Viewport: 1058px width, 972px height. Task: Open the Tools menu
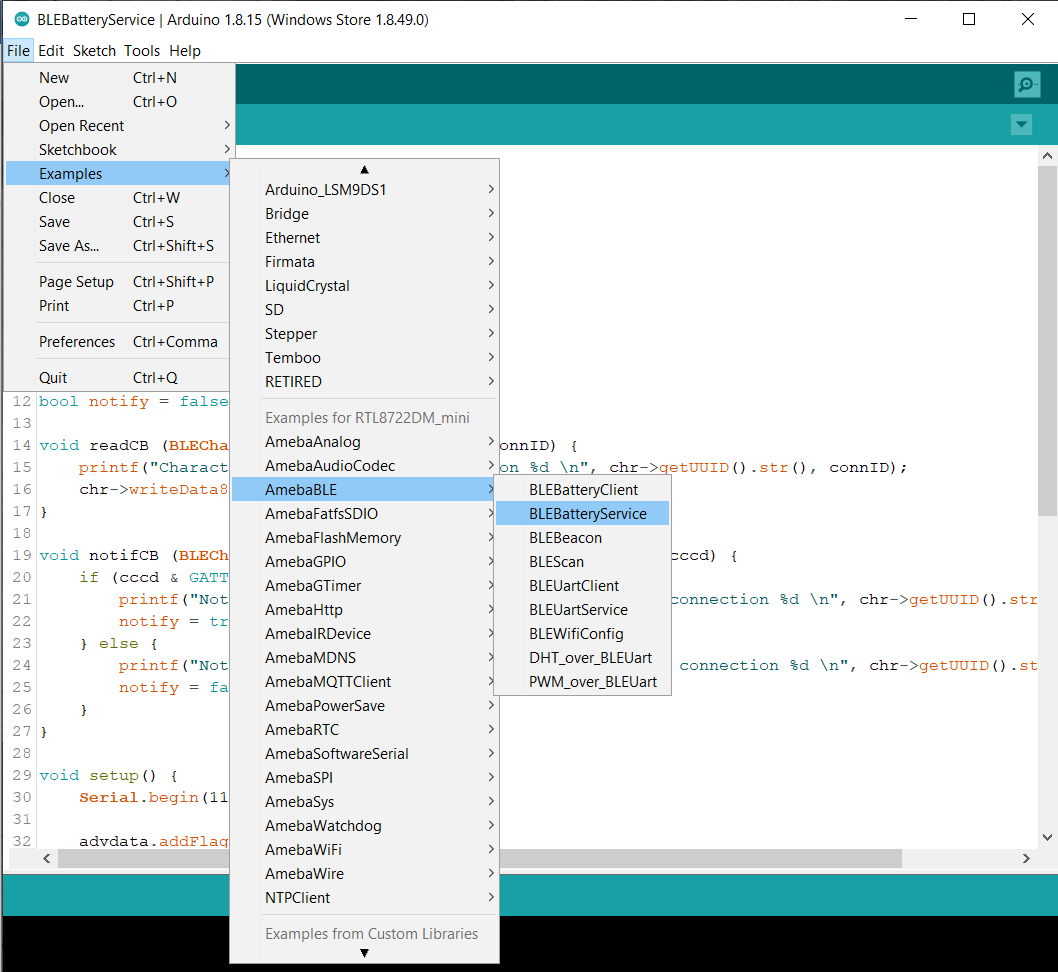click(142, 51)
